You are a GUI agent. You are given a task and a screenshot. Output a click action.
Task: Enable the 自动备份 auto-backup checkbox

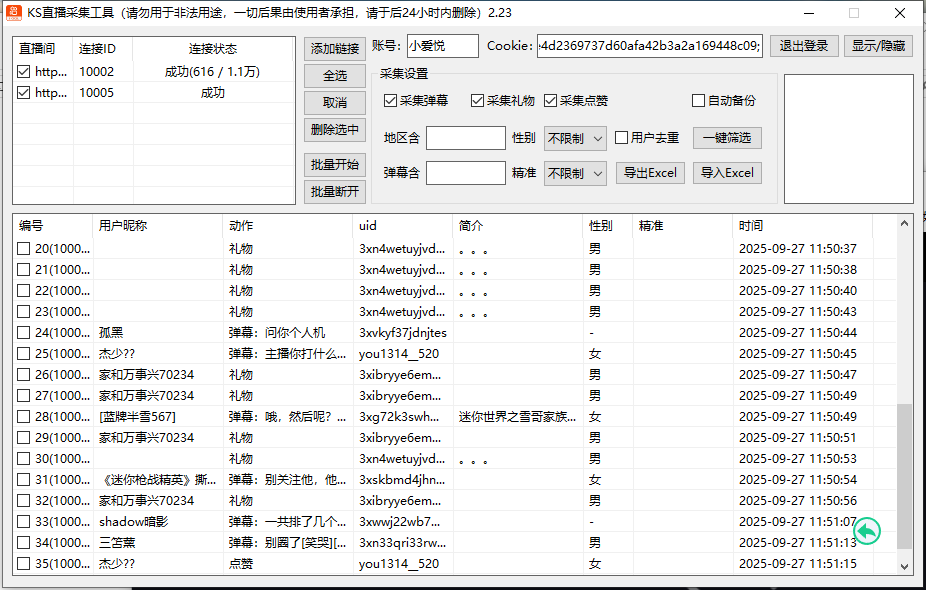click(698, 100)
